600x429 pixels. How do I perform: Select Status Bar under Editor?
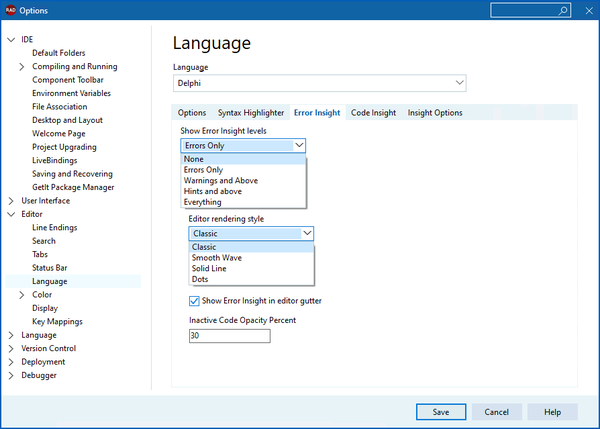[x=49, y=268]
